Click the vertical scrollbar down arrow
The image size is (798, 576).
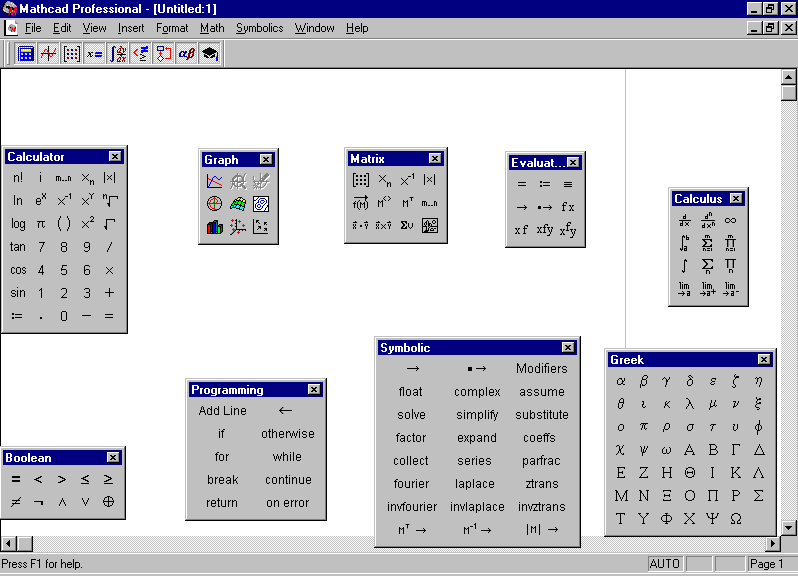(788, 528)
